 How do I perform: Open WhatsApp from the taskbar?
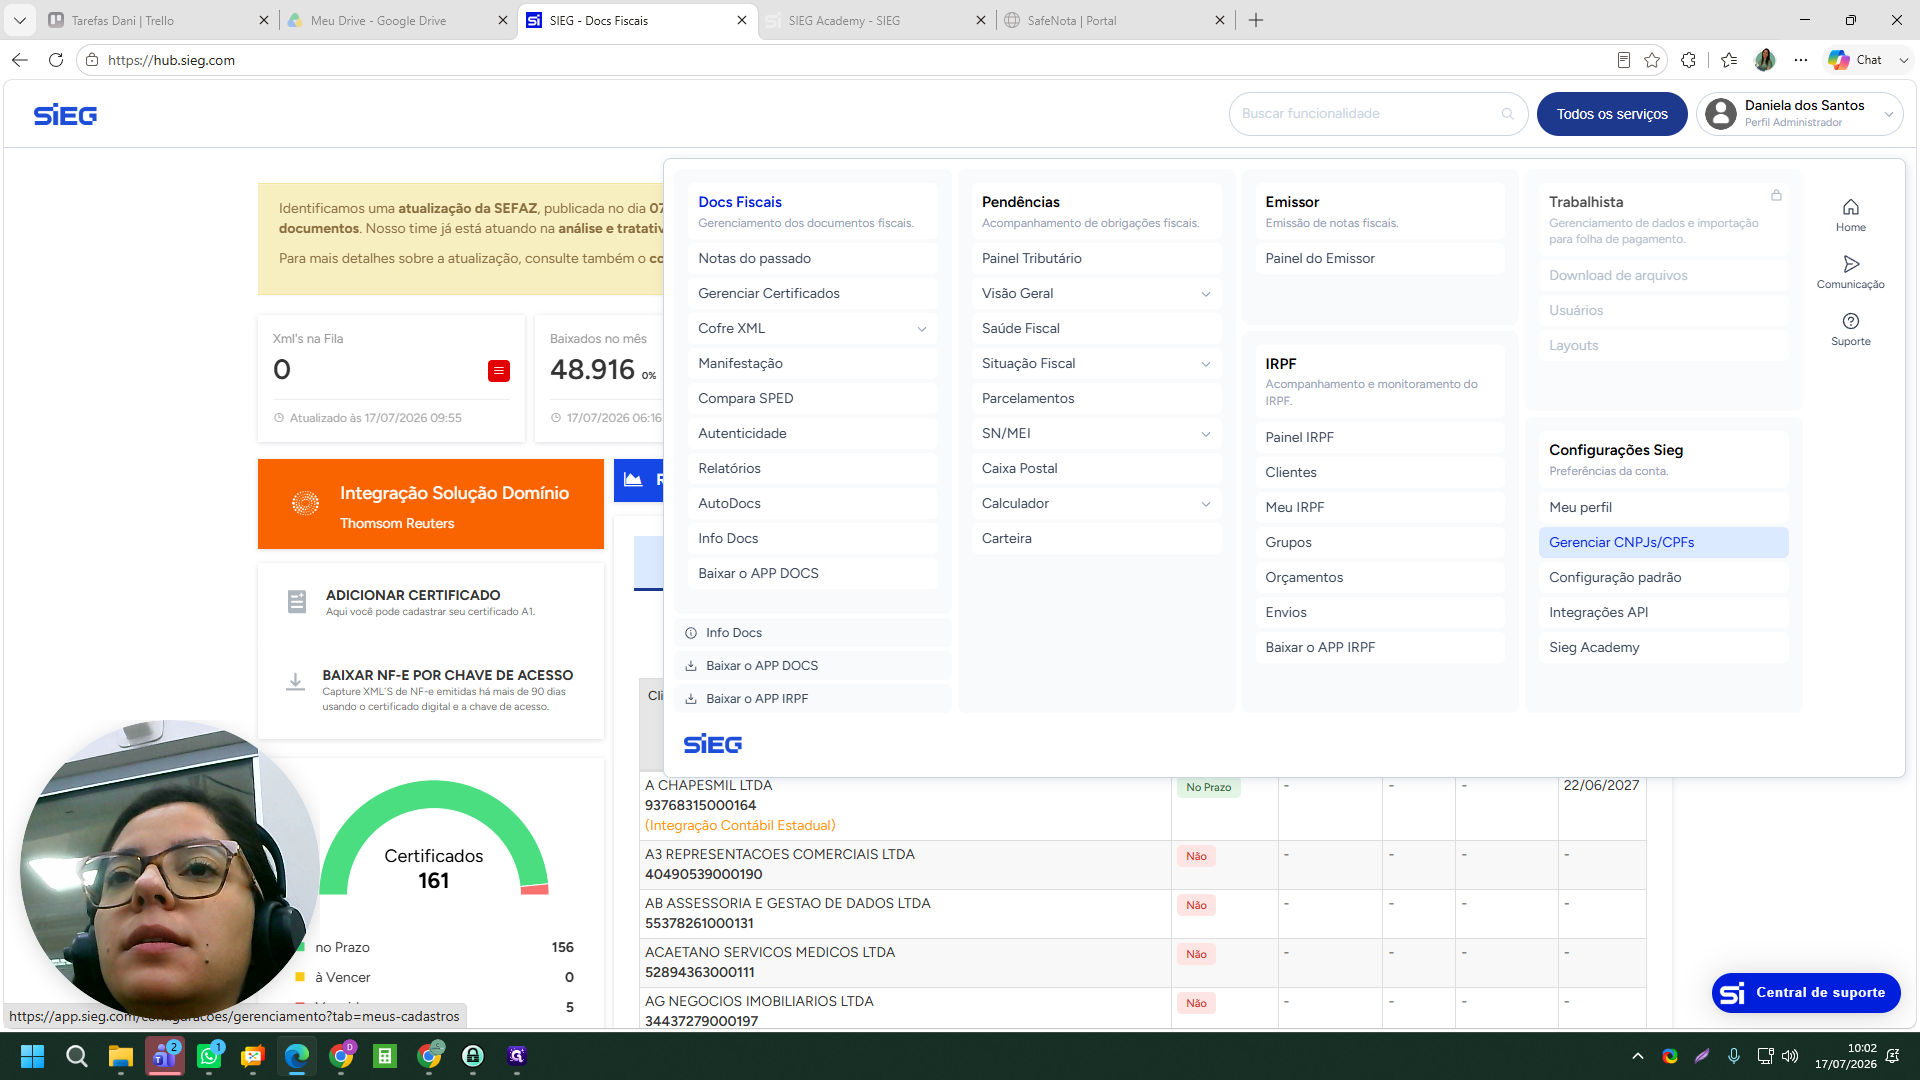point(209,1056)
